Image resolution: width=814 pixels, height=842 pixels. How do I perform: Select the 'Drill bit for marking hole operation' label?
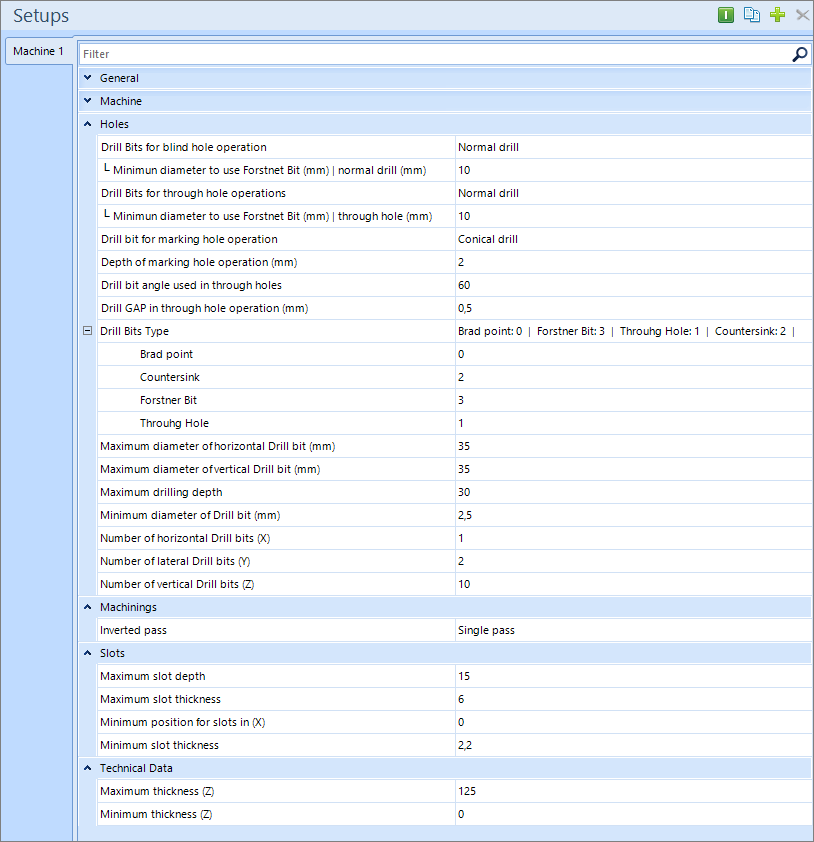[189, 239]
